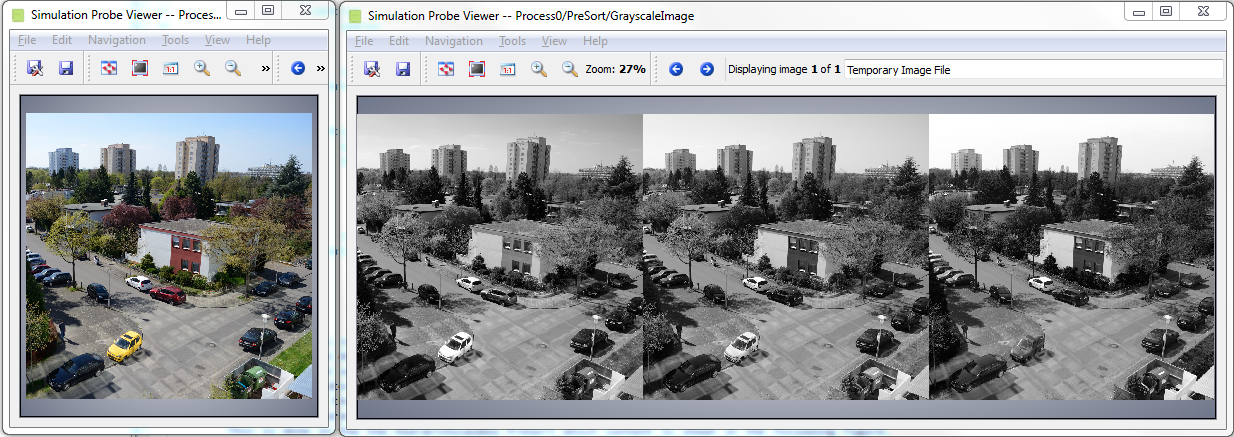Expand hidden zoom toolbar items in left window

coord(265,68)
